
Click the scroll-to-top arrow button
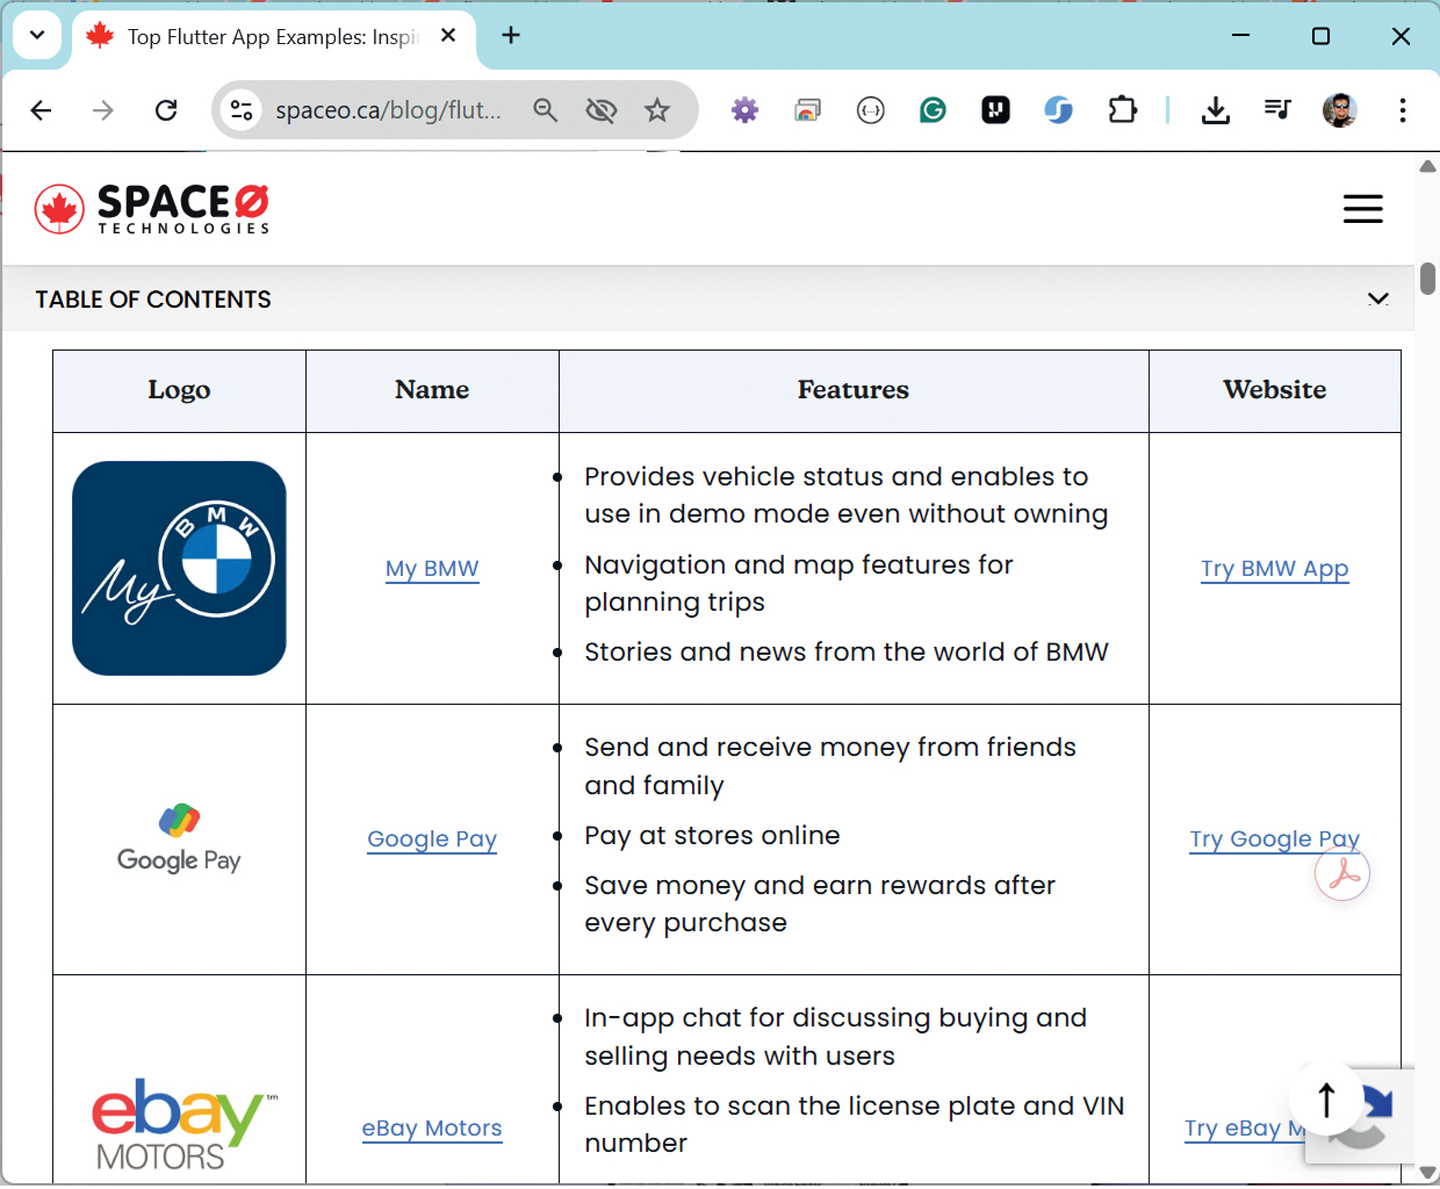pos(1326,1100)
